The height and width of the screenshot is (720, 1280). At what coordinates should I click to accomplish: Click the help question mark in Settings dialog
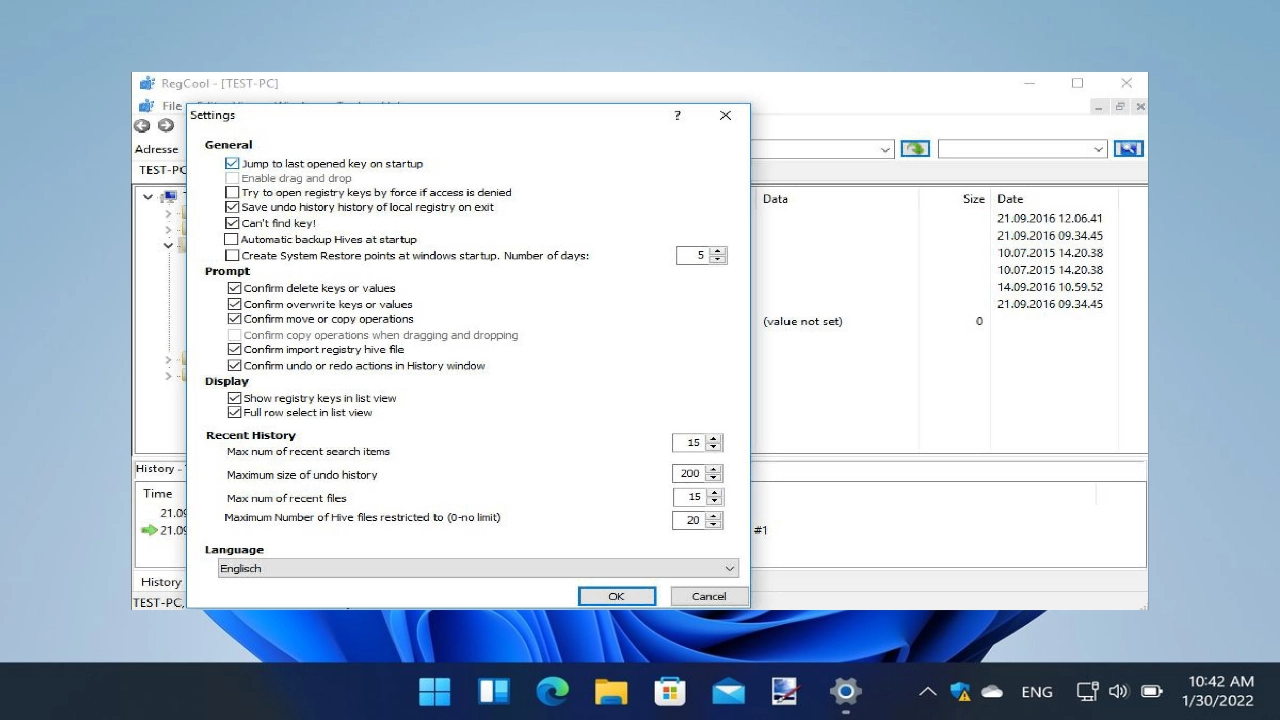(677, 116)
